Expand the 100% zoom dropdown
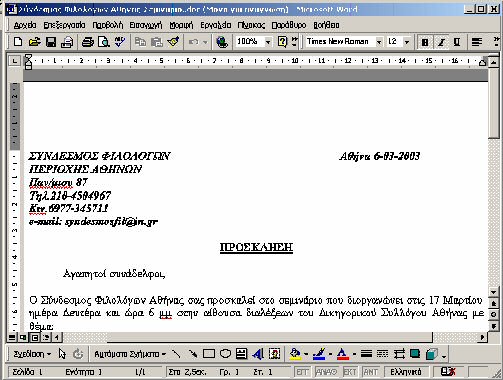 point(268,42)
